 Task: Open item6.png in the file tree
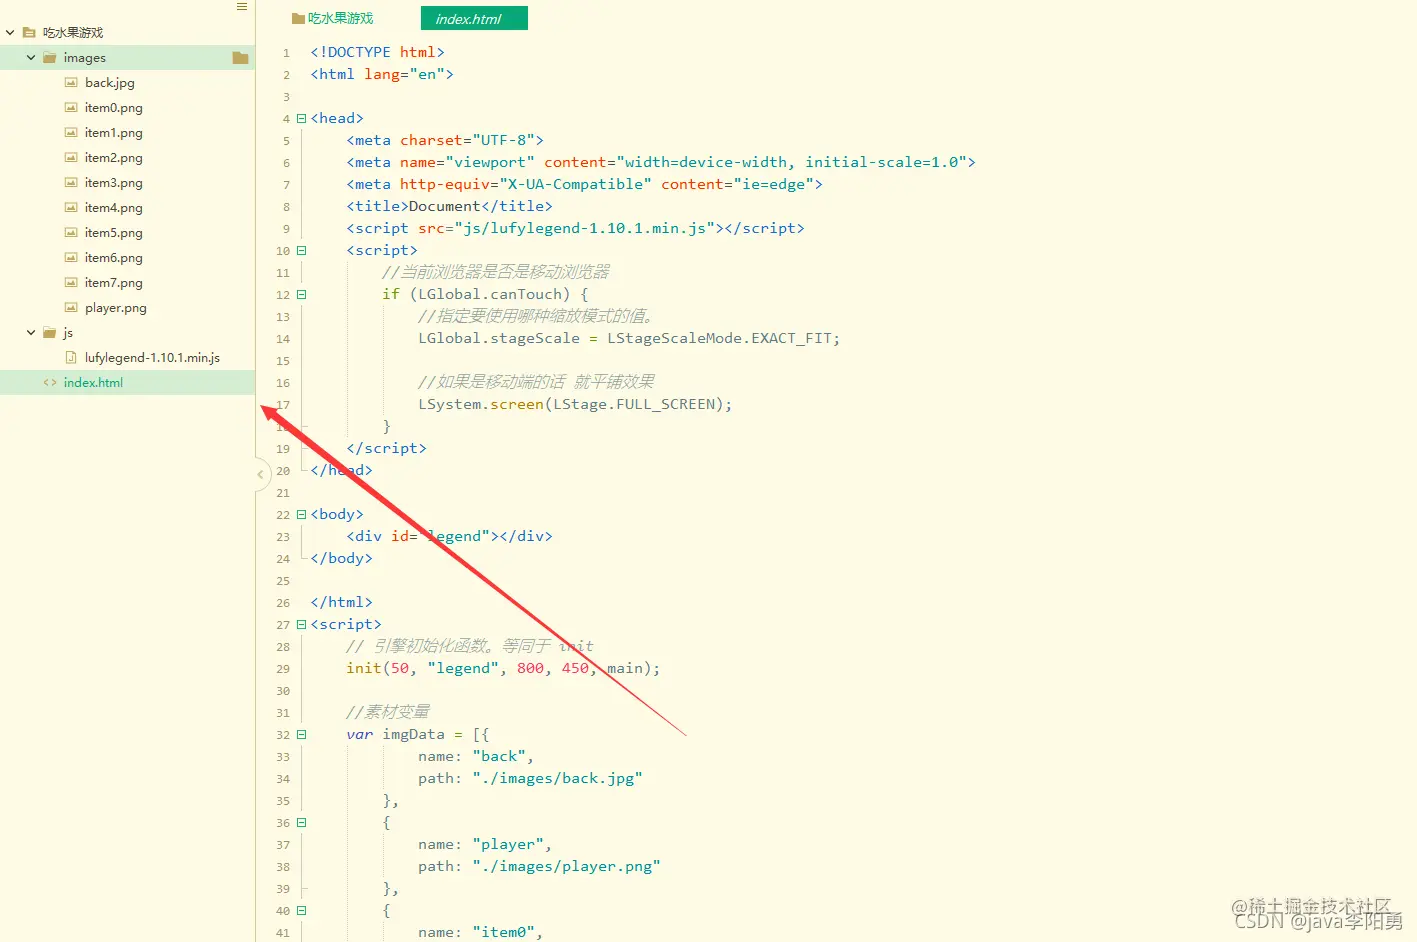click(114, 258)
